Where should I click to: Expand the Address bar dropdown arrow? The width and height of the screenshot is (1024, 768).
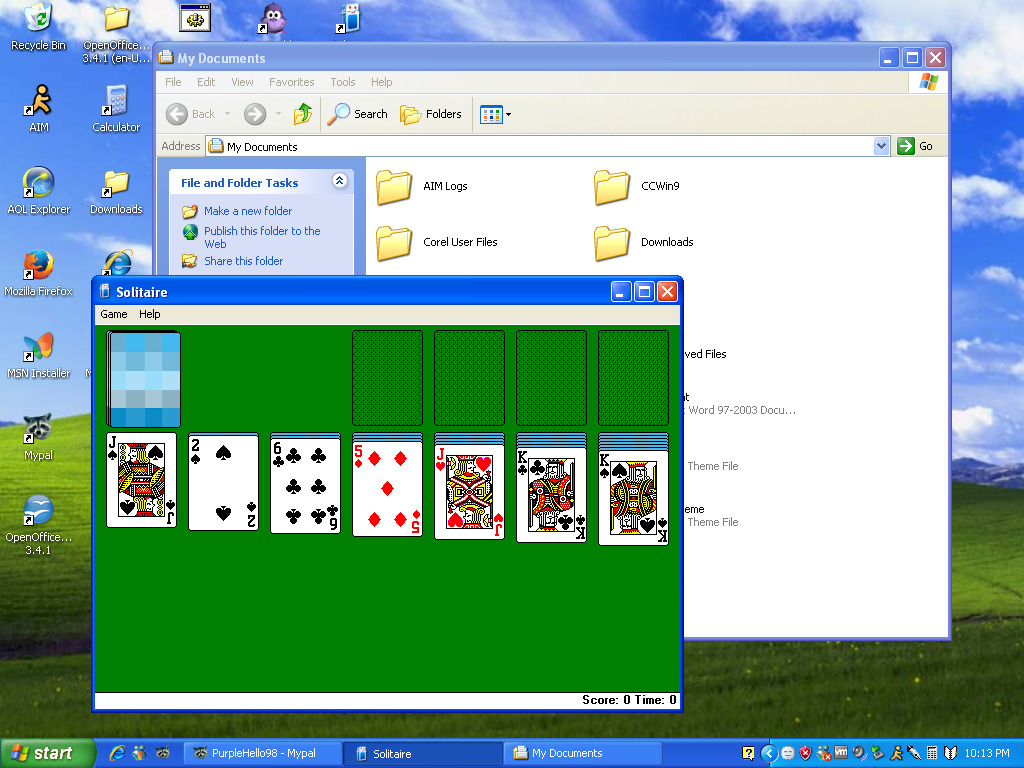pos(881,146)
